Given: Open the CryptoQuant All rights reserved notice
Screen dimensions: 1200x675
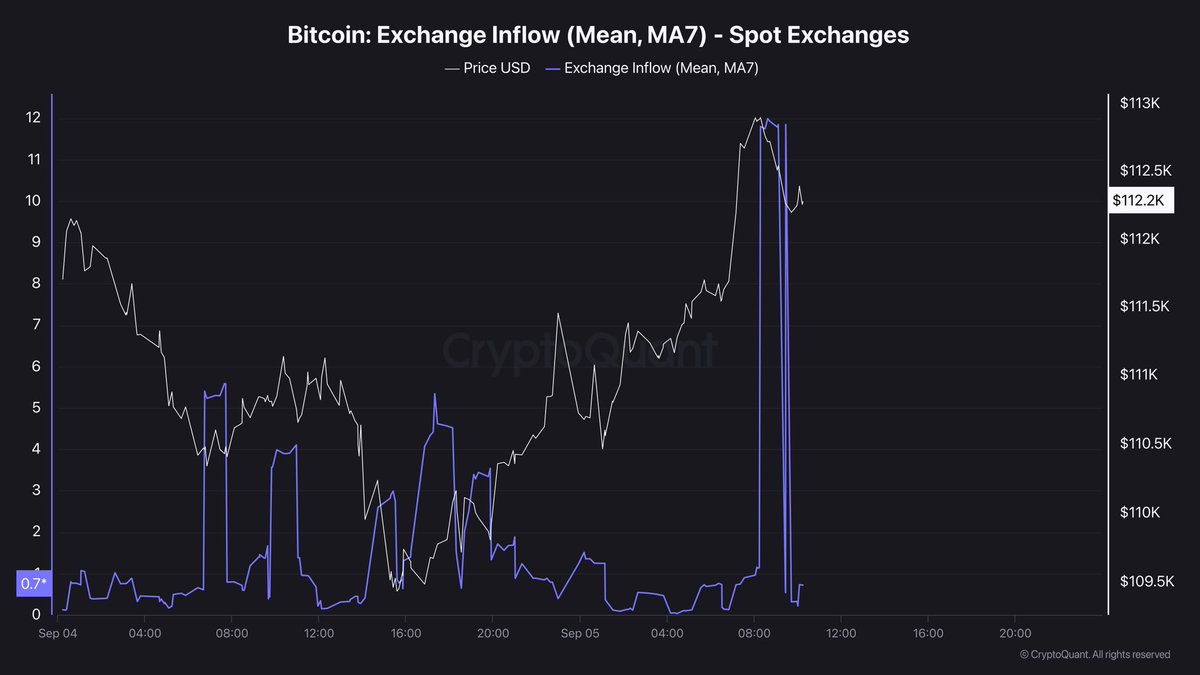Looking at the screenshot, I should pyautogui.click(x=1095, y=655).
